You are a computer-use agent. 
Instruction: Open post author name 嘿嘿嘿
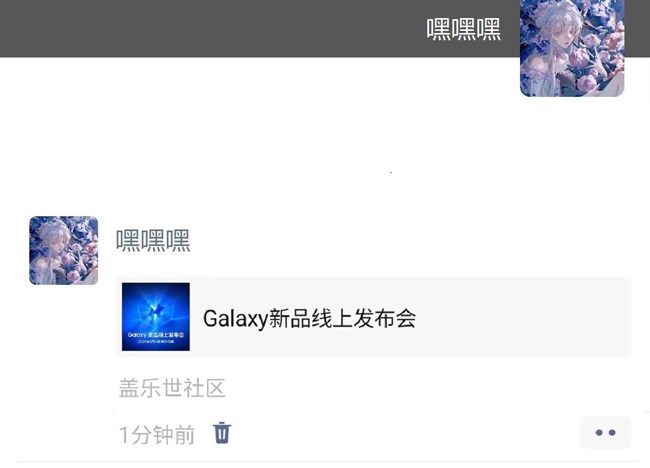[x=153, y=240]
